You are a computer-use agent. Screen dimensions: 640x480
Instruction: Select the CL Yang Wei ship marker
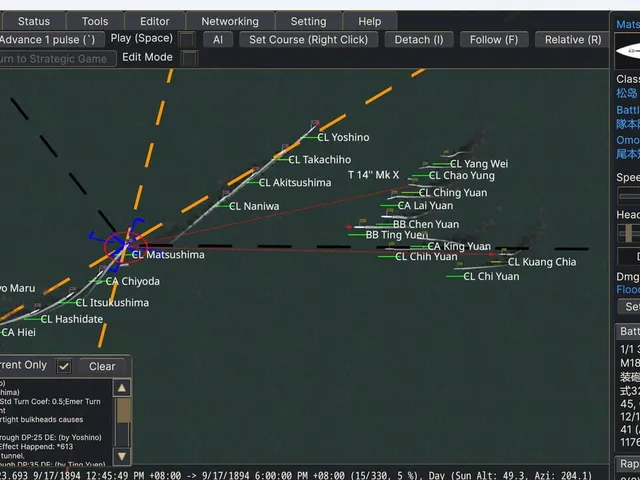479,164
